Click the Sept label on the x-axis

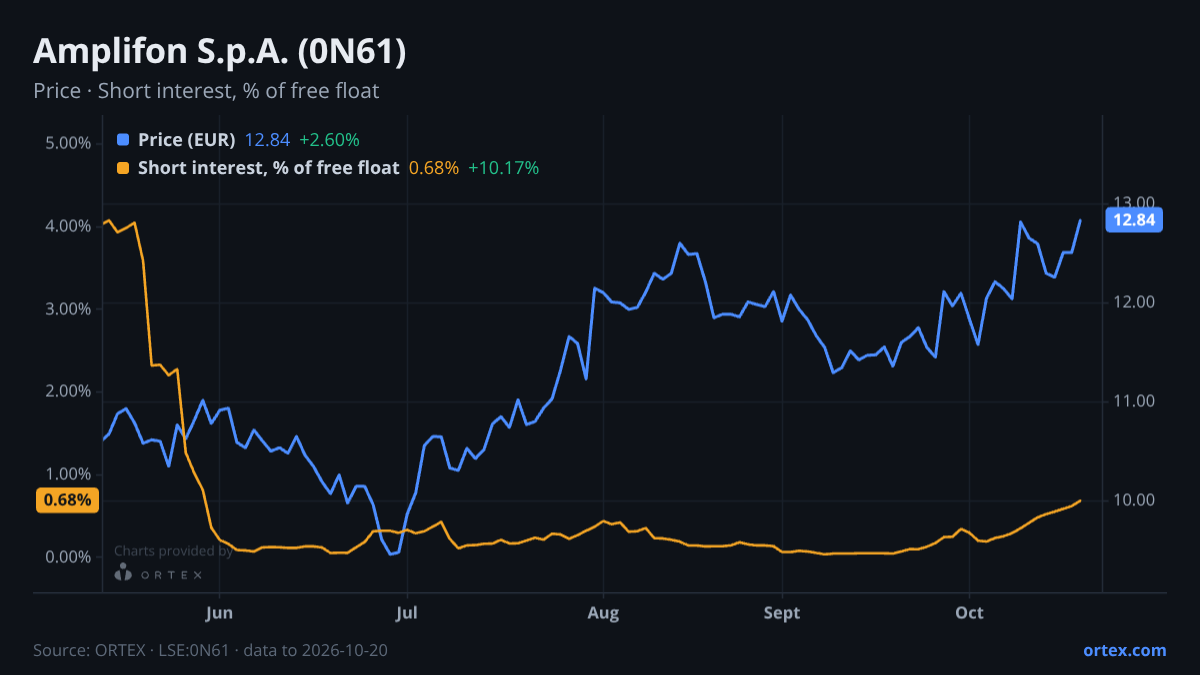coord(782,613)
